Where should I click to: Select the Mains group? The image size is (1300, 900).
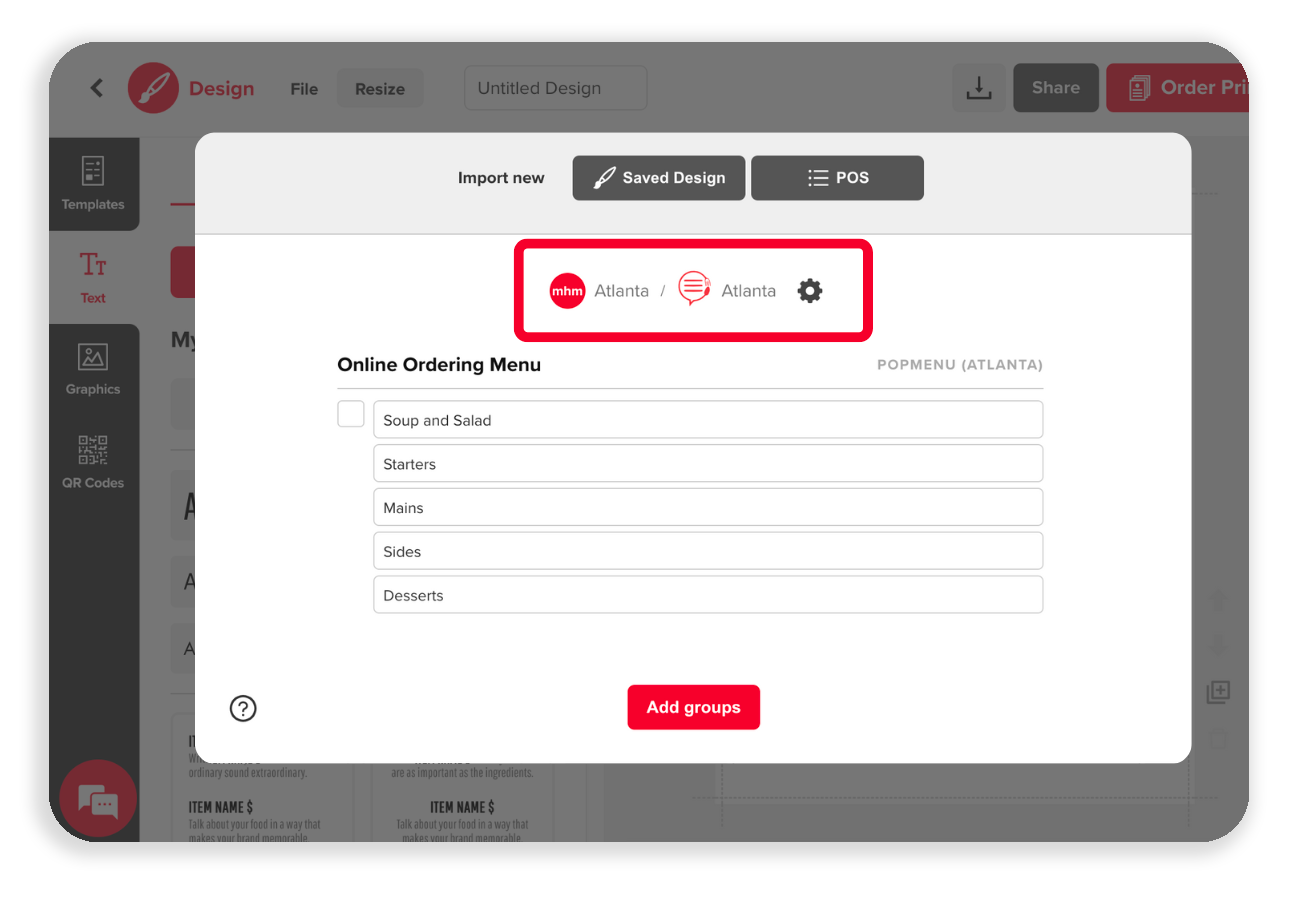point(708,508)
